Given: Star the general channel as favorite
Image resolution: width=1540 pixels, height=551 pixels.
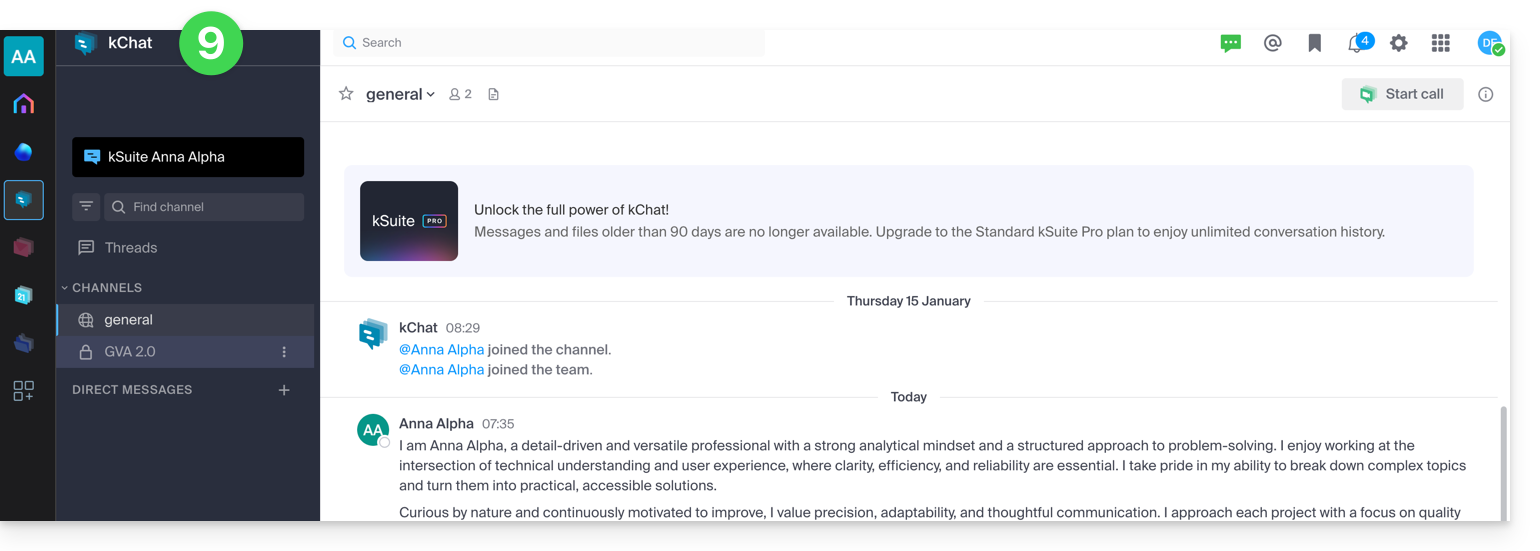Looking at the screenshot, I should [346, 94].
